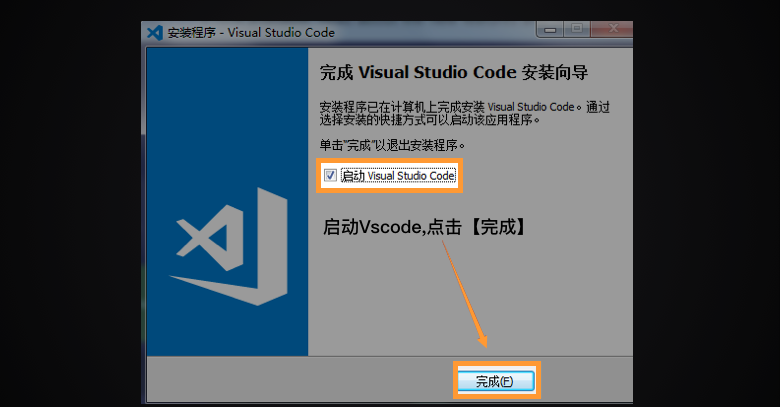Viewport: 780px width, 407px height.
Task: Click the 安装程序已在计算机上完成安装 paragraph
Action: (x=465, y=113)
